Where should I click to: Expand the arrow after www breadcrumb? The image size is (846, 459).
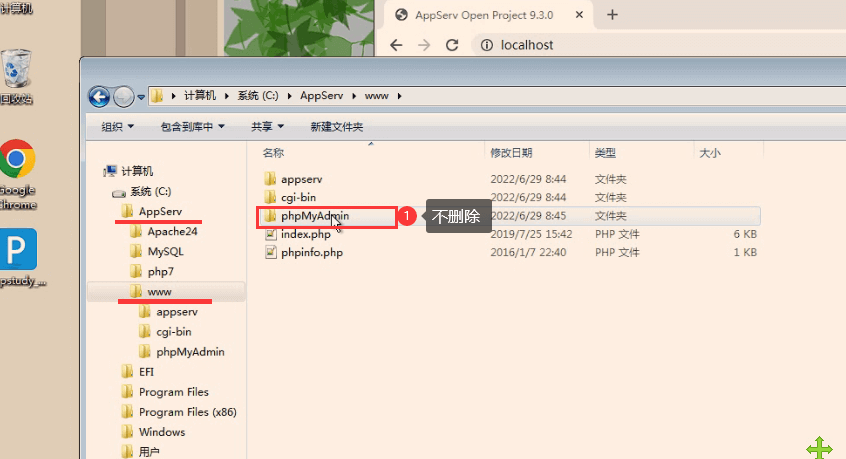[x=399, y=96]
